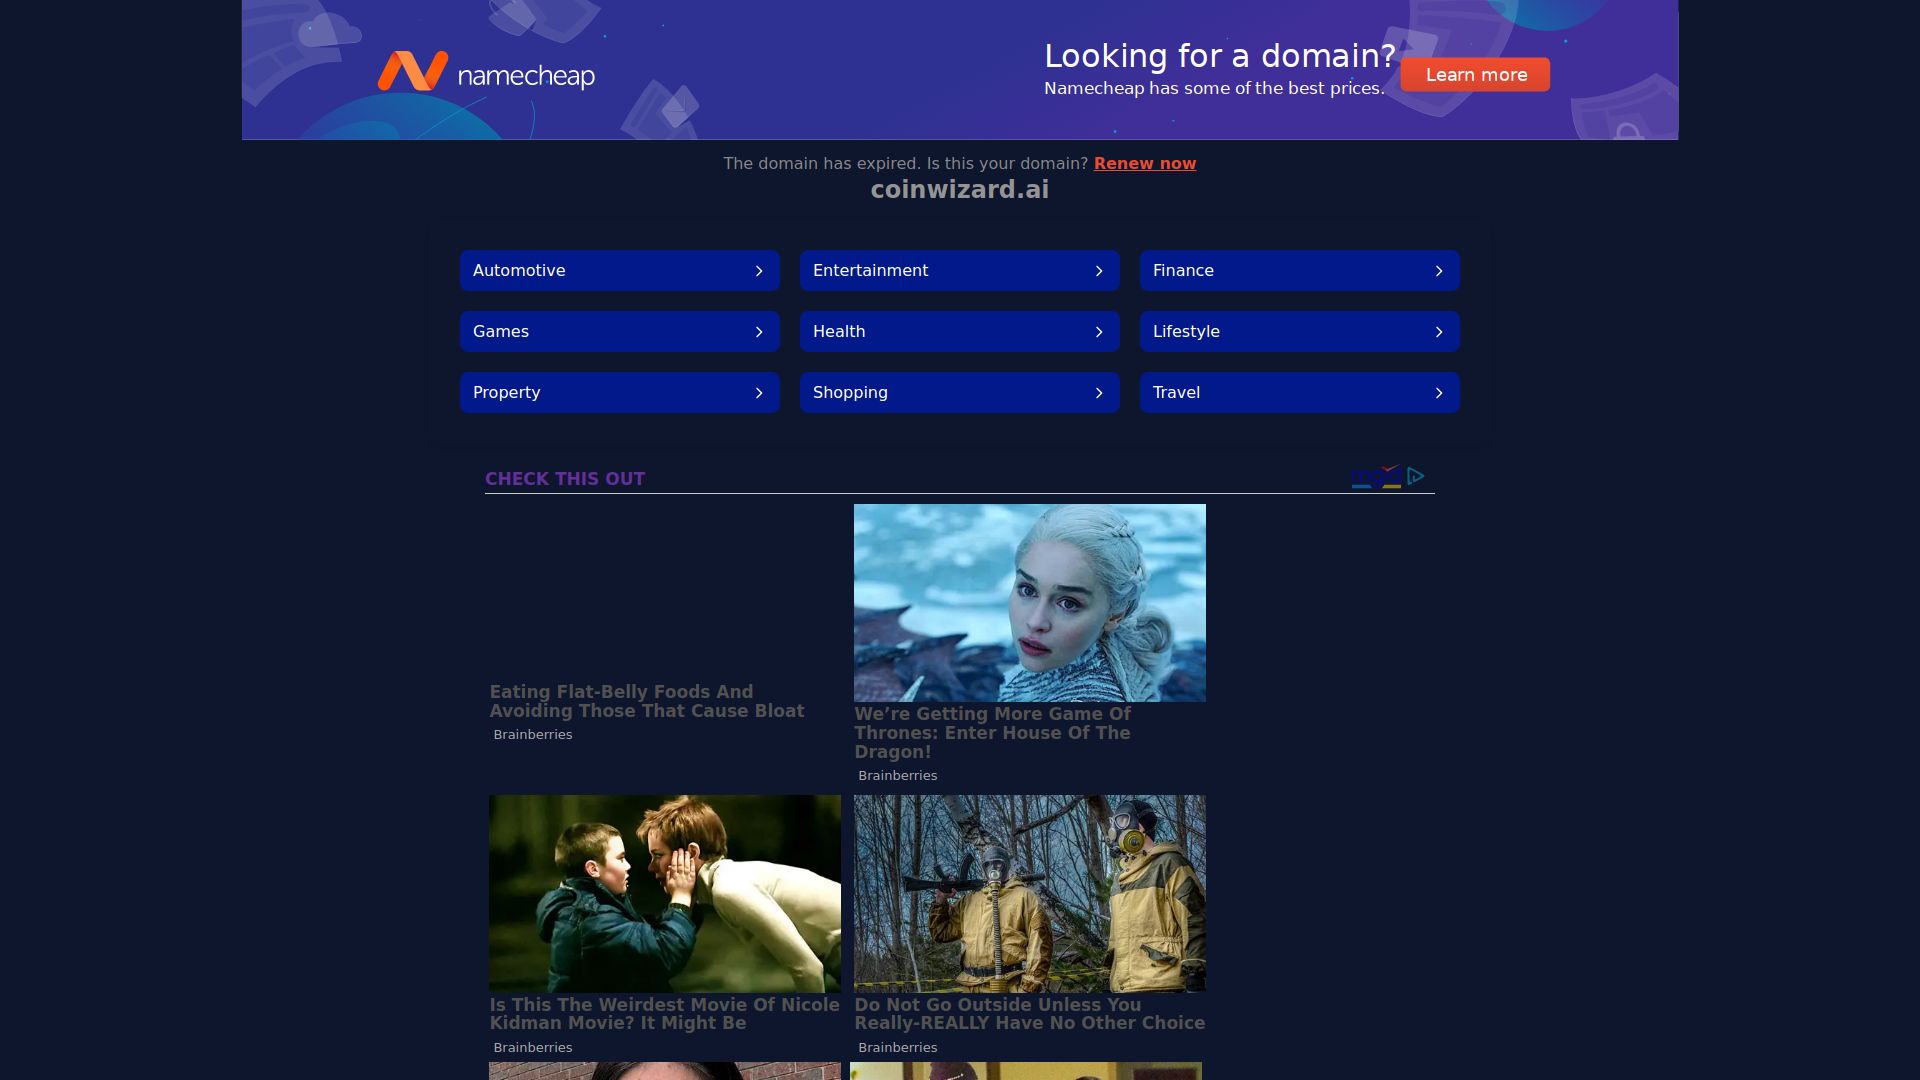Open the Nicole Kidman movie thumbnail
This screenshot has height=1080, width=1920.
[664, 893]
